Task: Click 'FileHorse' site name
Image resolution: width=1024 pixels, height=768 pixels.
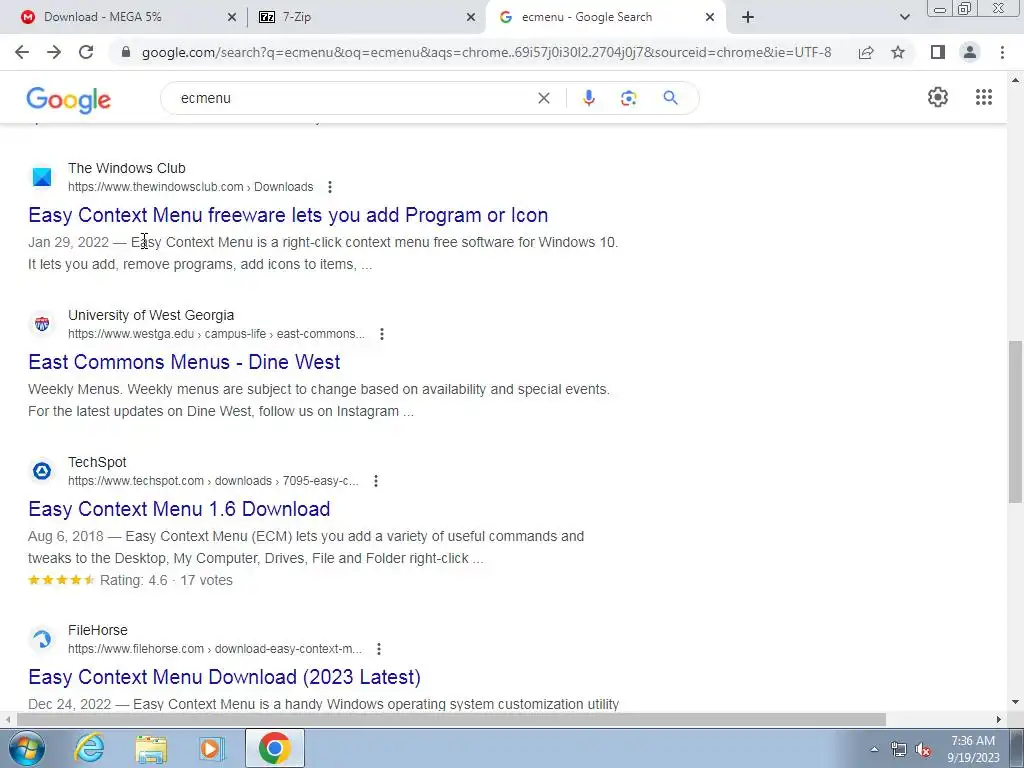Action: [x=98, y=630]
